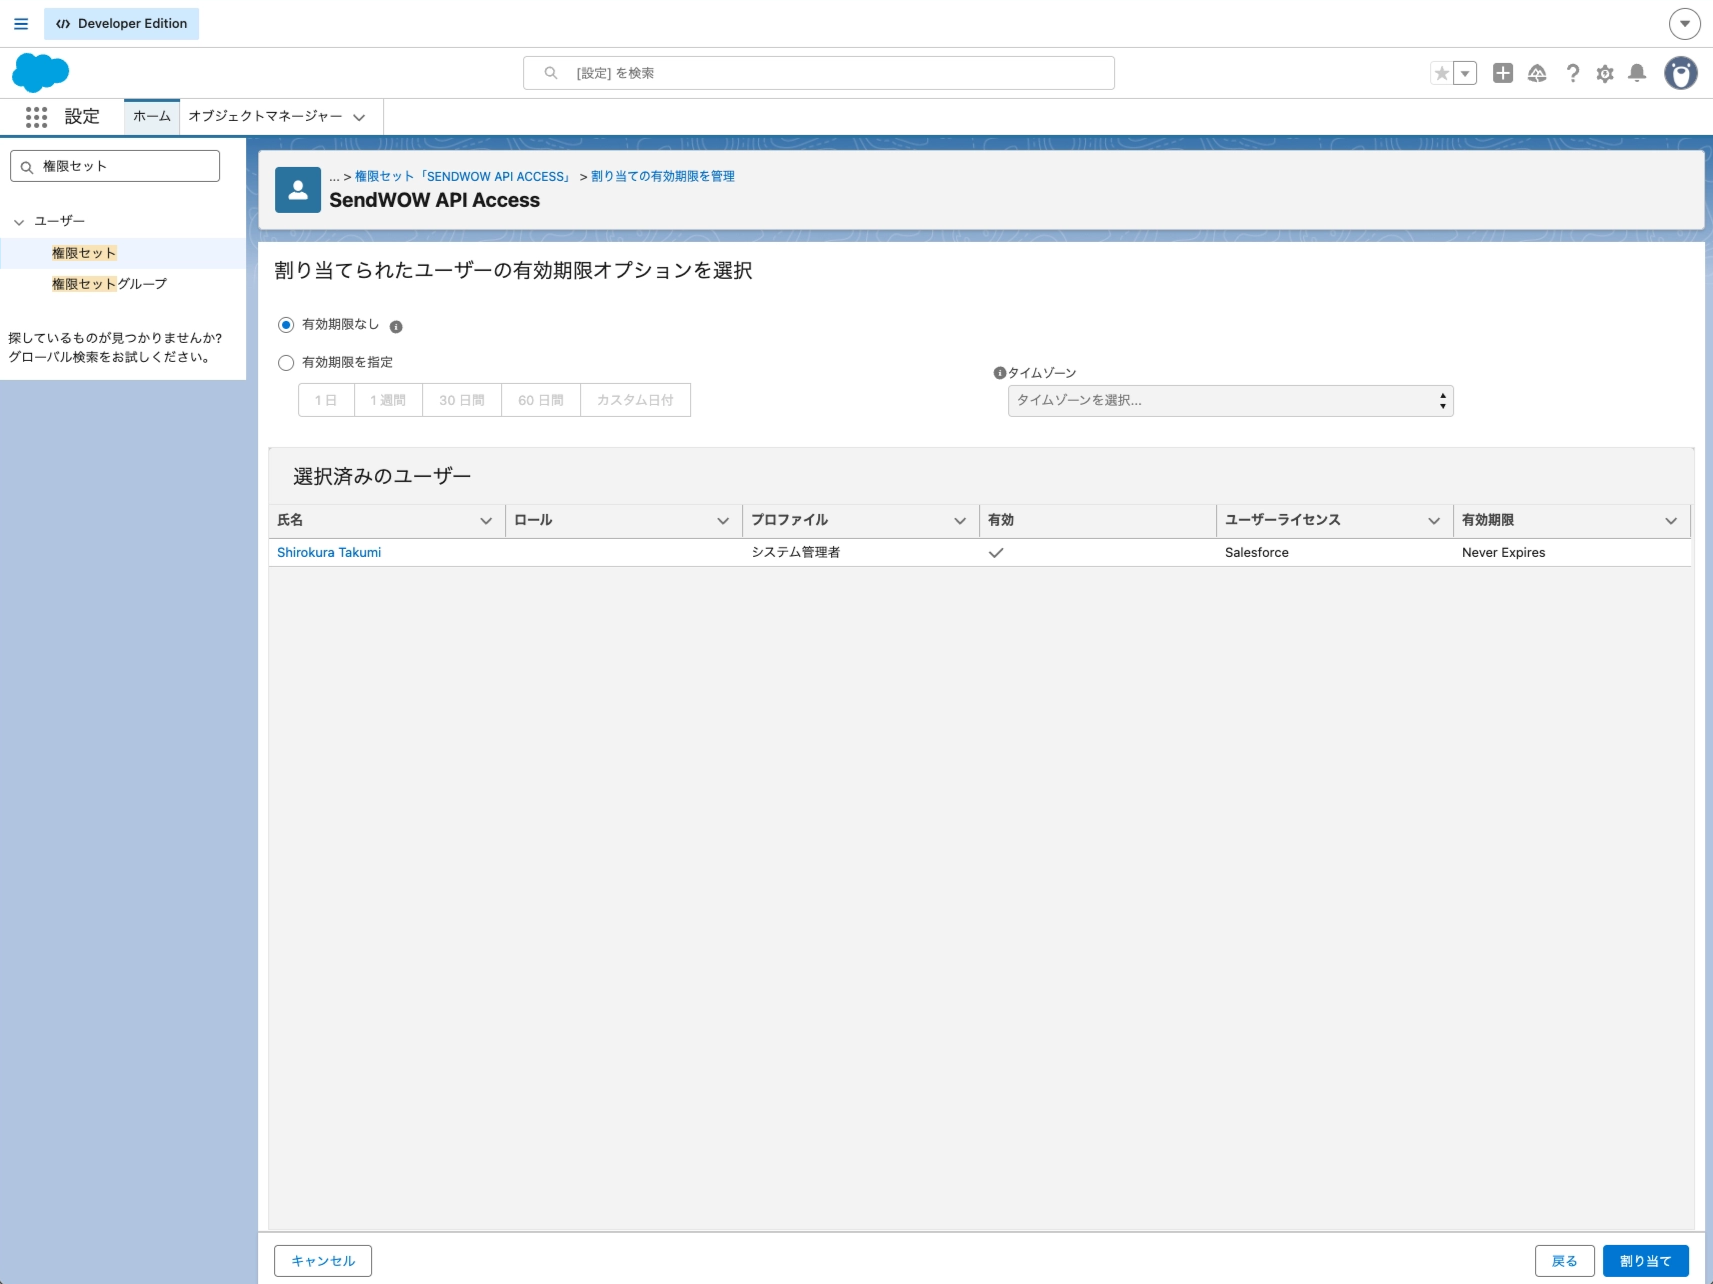The width and height of the screenshot is (1713, 1284).
Task: Open the user avatar profile menu
Action: pos(1681,73)
